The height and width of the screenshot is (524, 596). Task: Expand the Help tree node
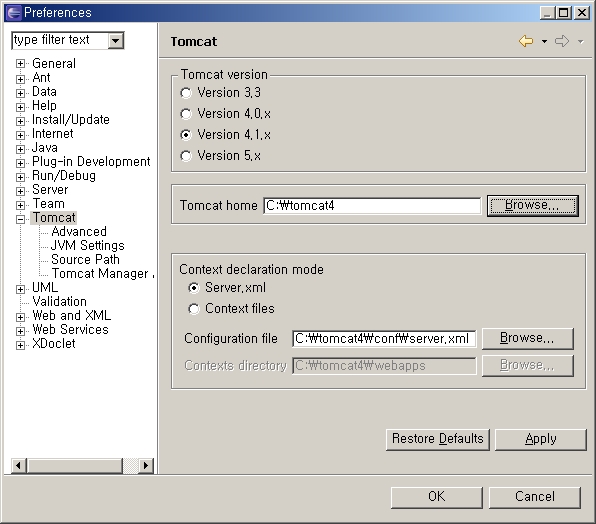point(21,107)
